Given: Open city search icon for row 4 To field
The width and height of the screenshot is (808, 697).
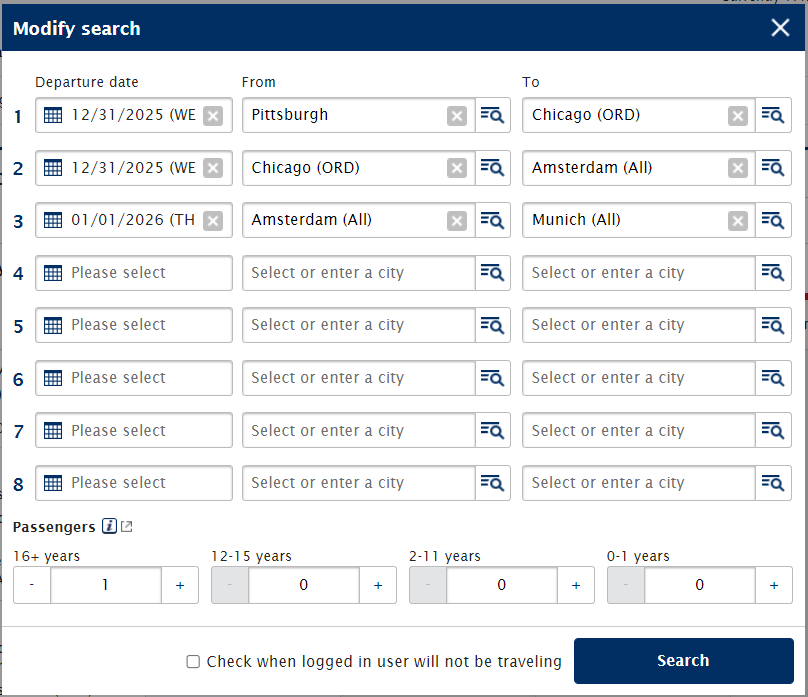Looking at the screenshot, I should [x=772, y=273].
